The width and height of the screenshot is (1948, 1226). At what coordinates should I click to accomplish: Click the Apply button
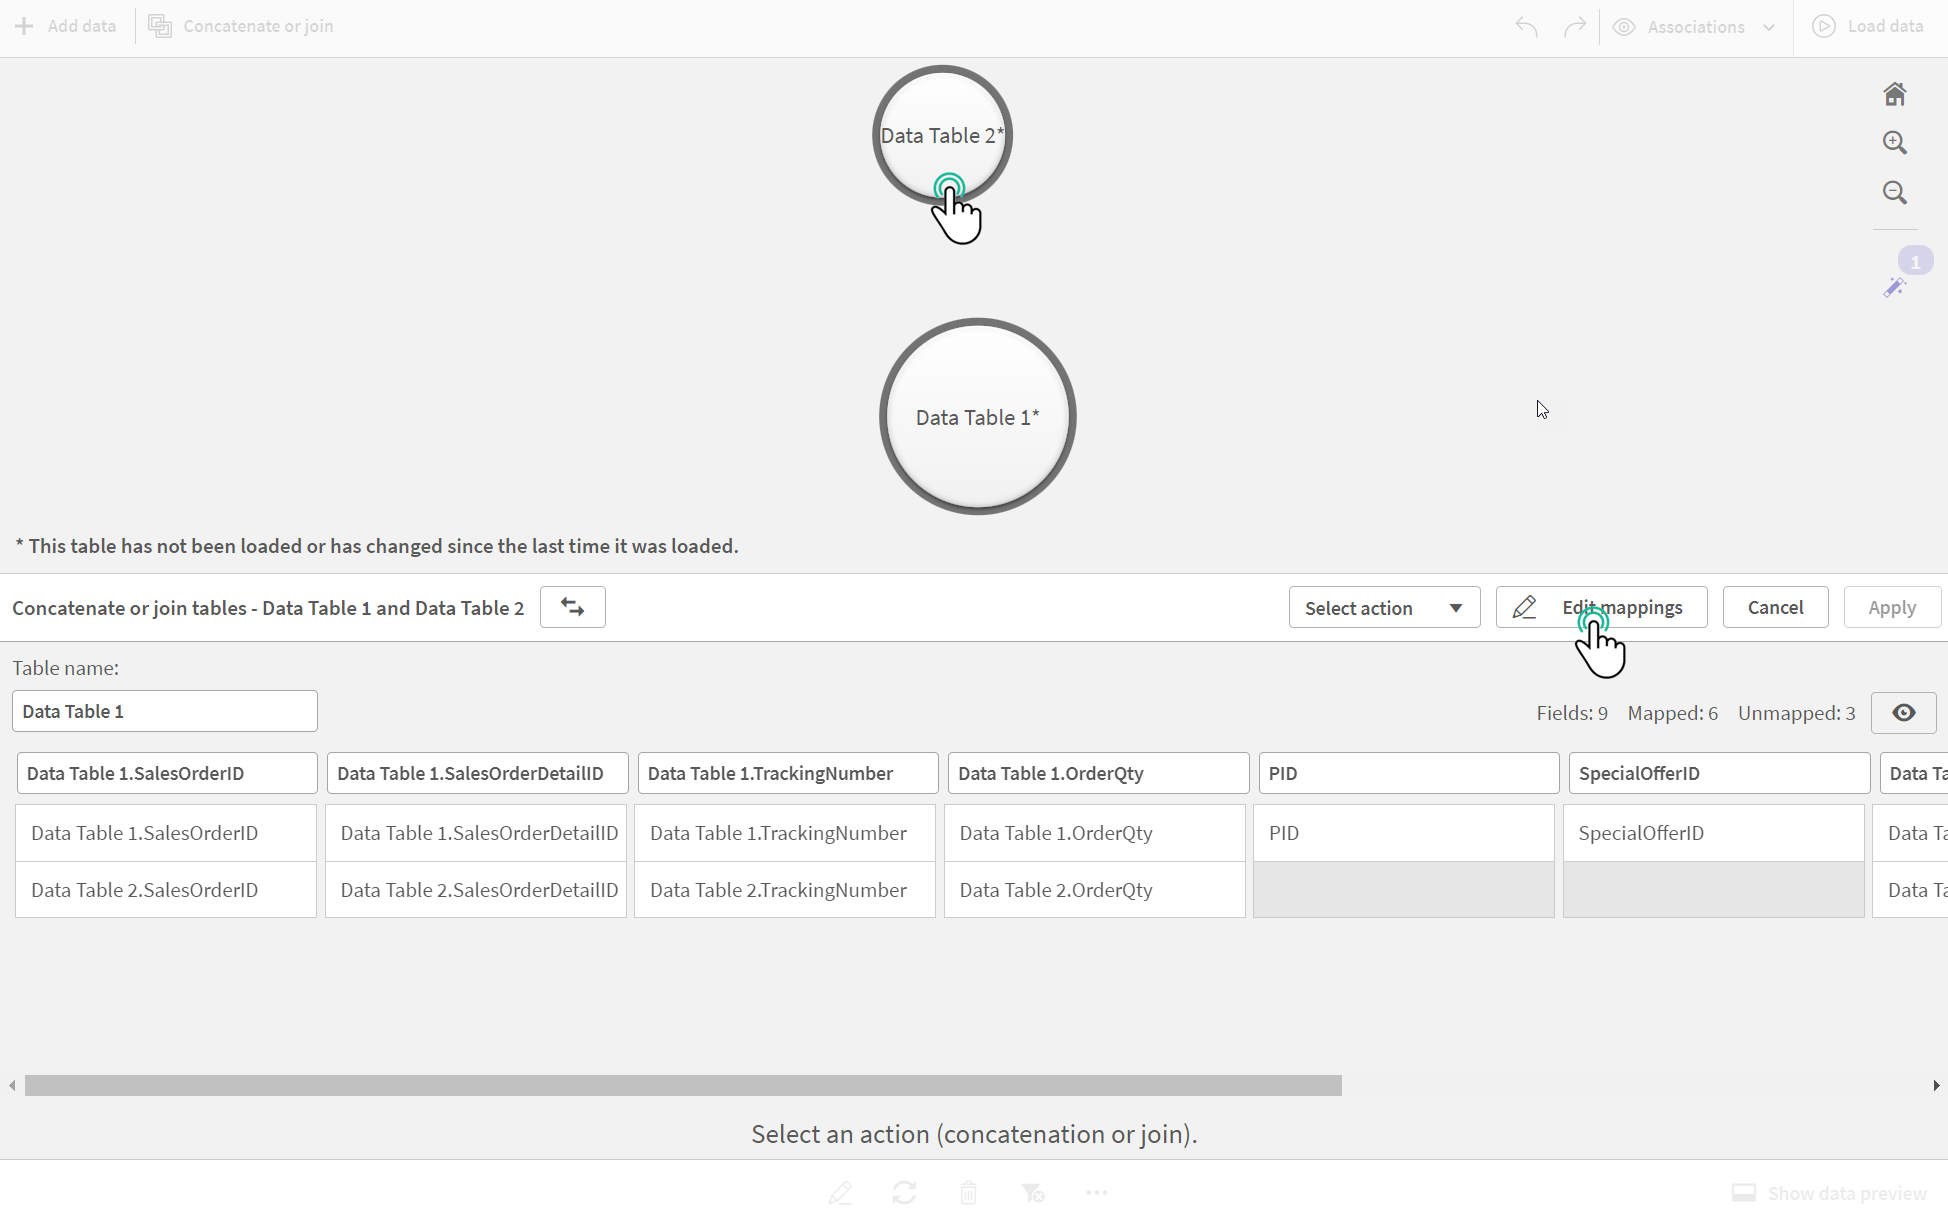tap(1891, 607)
